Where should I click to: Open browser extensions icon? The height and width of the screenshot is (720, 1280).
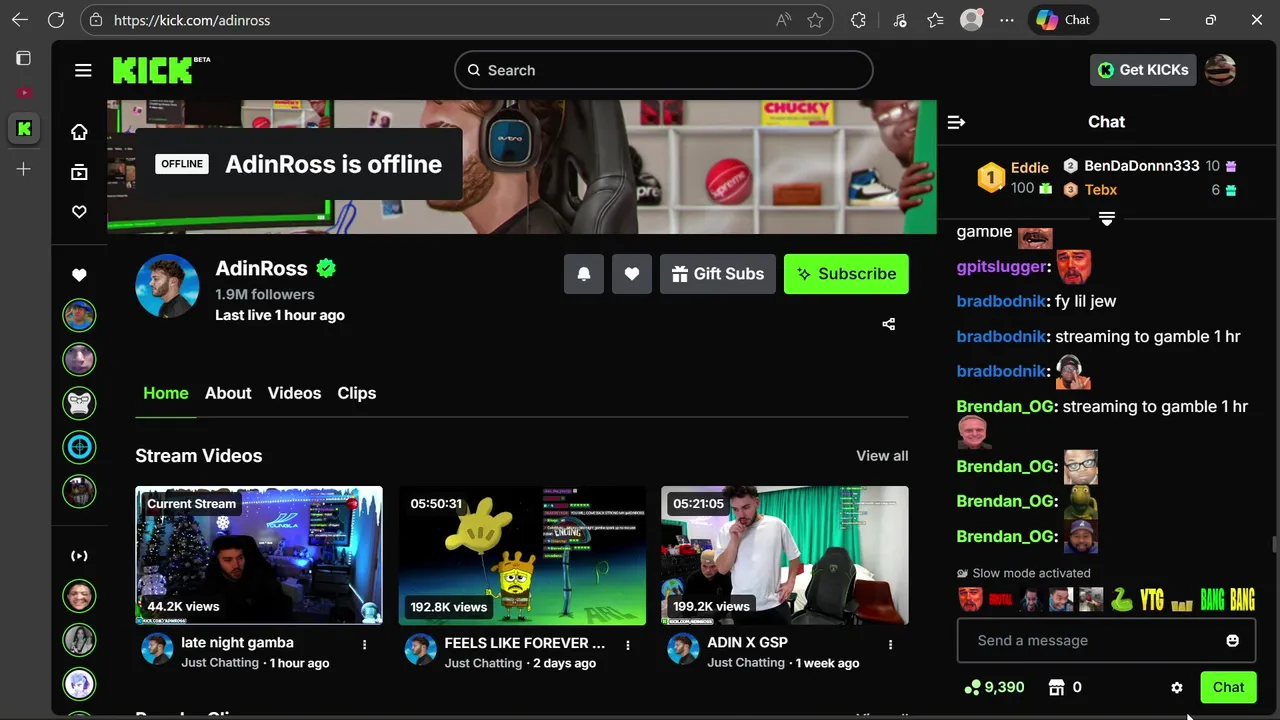point(858,20)
